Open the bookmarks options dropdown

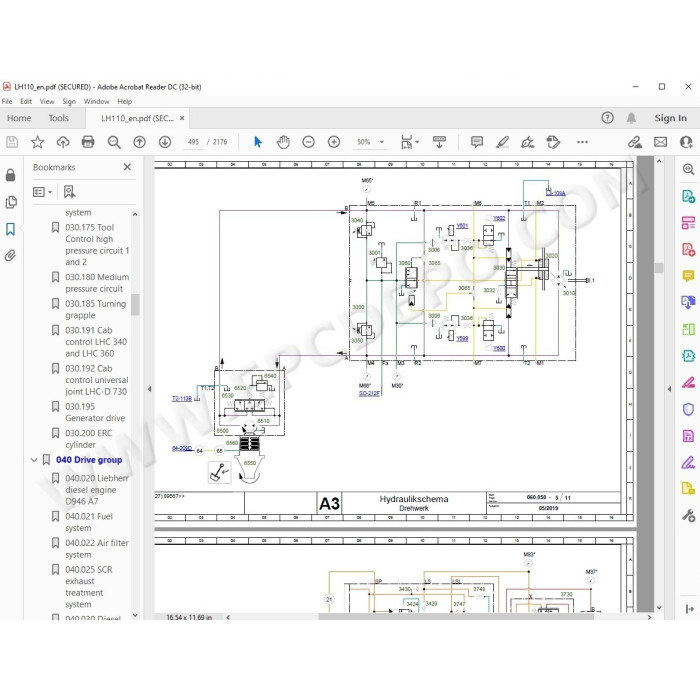tap(42, 192)
